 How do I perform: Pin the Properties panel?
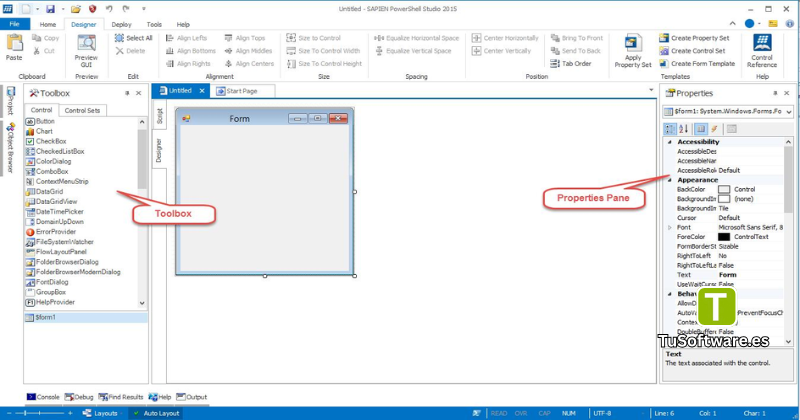(775, 93)
